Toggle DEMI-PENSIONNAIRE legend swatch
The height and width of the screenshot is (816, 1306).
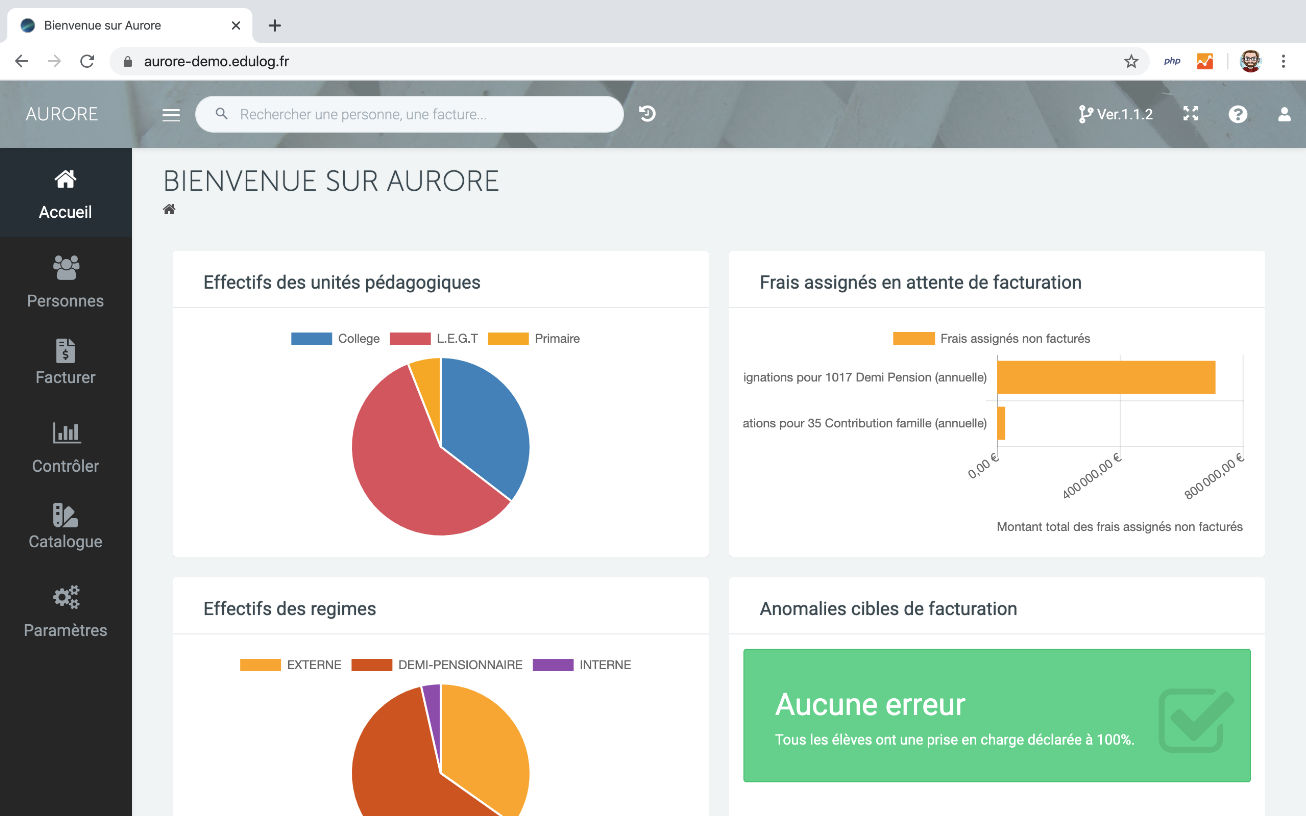[372, 665]
